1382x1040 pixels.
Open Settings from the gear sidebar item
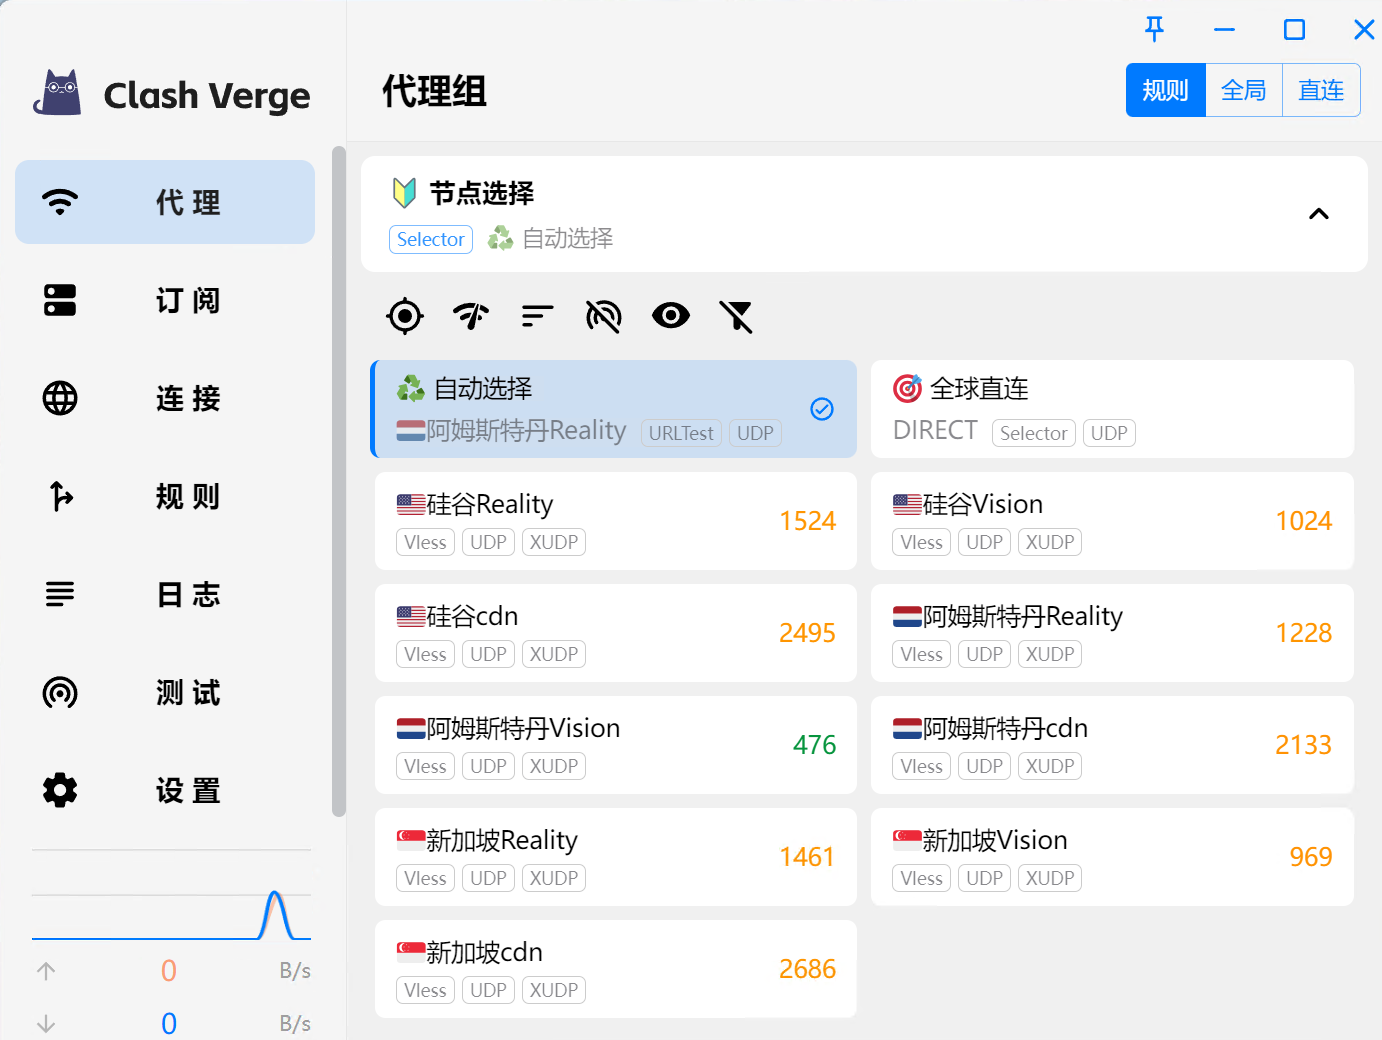(165, 790)
